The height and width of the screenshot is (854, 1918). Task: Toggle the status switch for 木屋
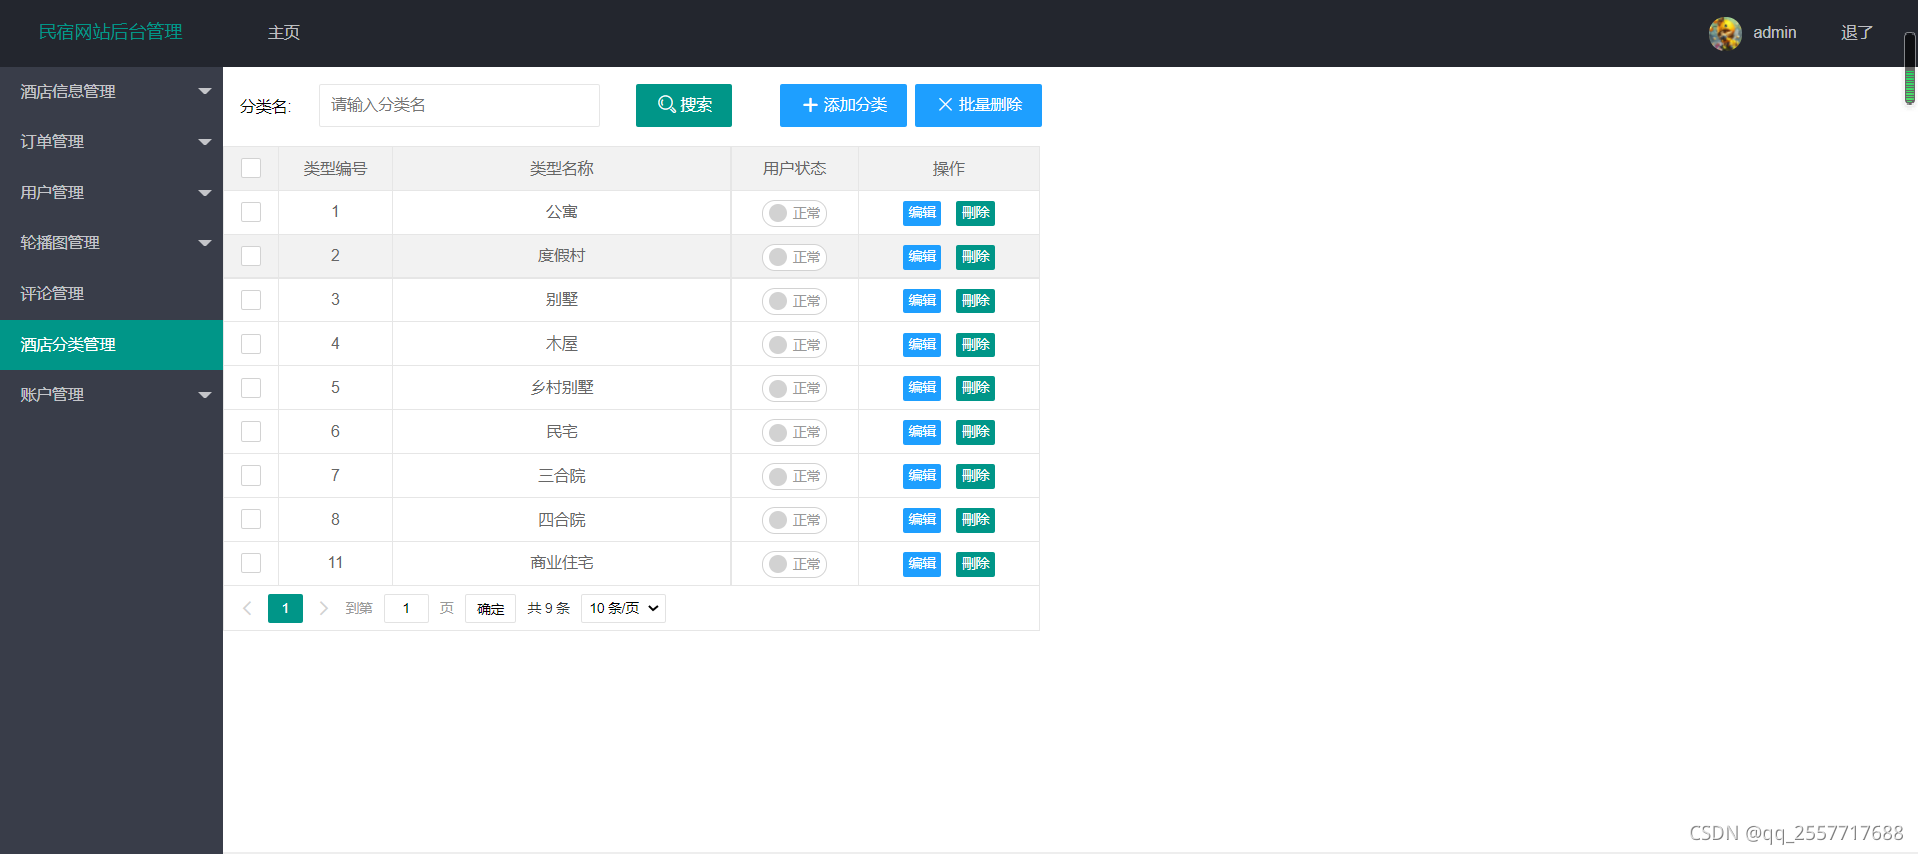click(x=794, y=345)
